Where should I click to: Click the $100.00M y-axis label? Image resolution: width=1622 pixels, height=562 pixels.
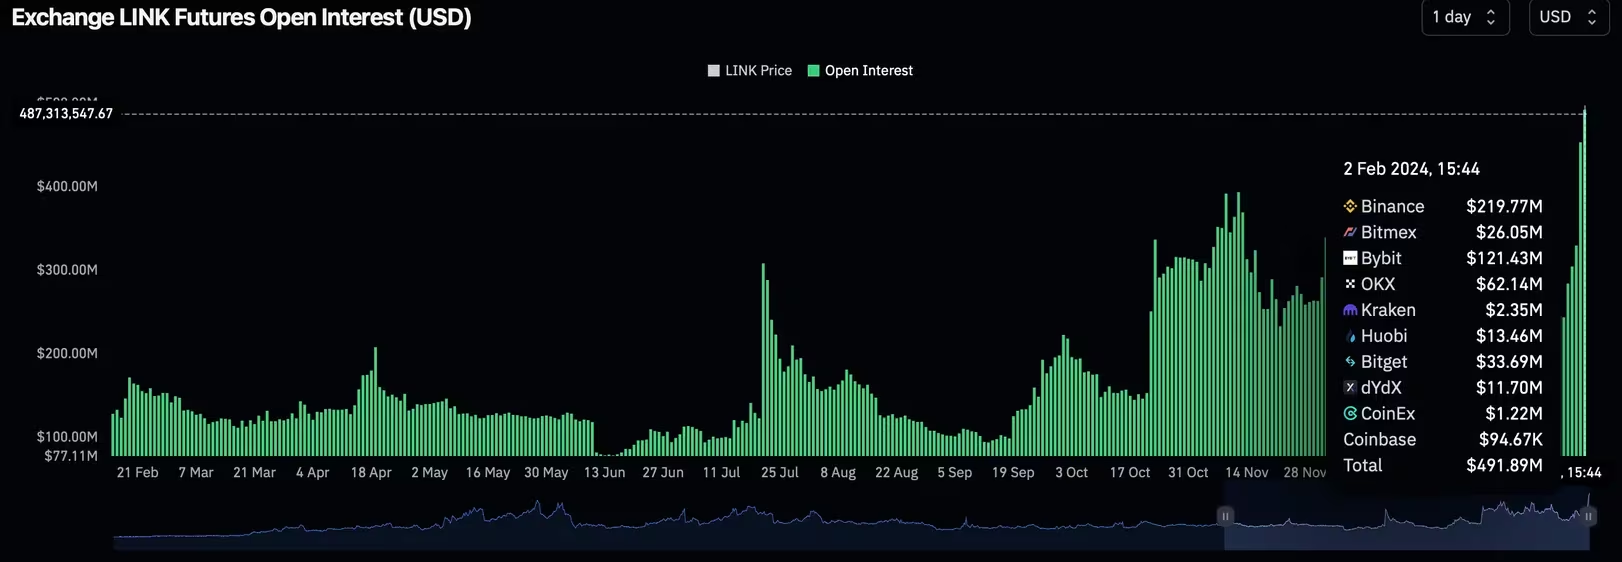pyautogui.click(x=67, y=437)
